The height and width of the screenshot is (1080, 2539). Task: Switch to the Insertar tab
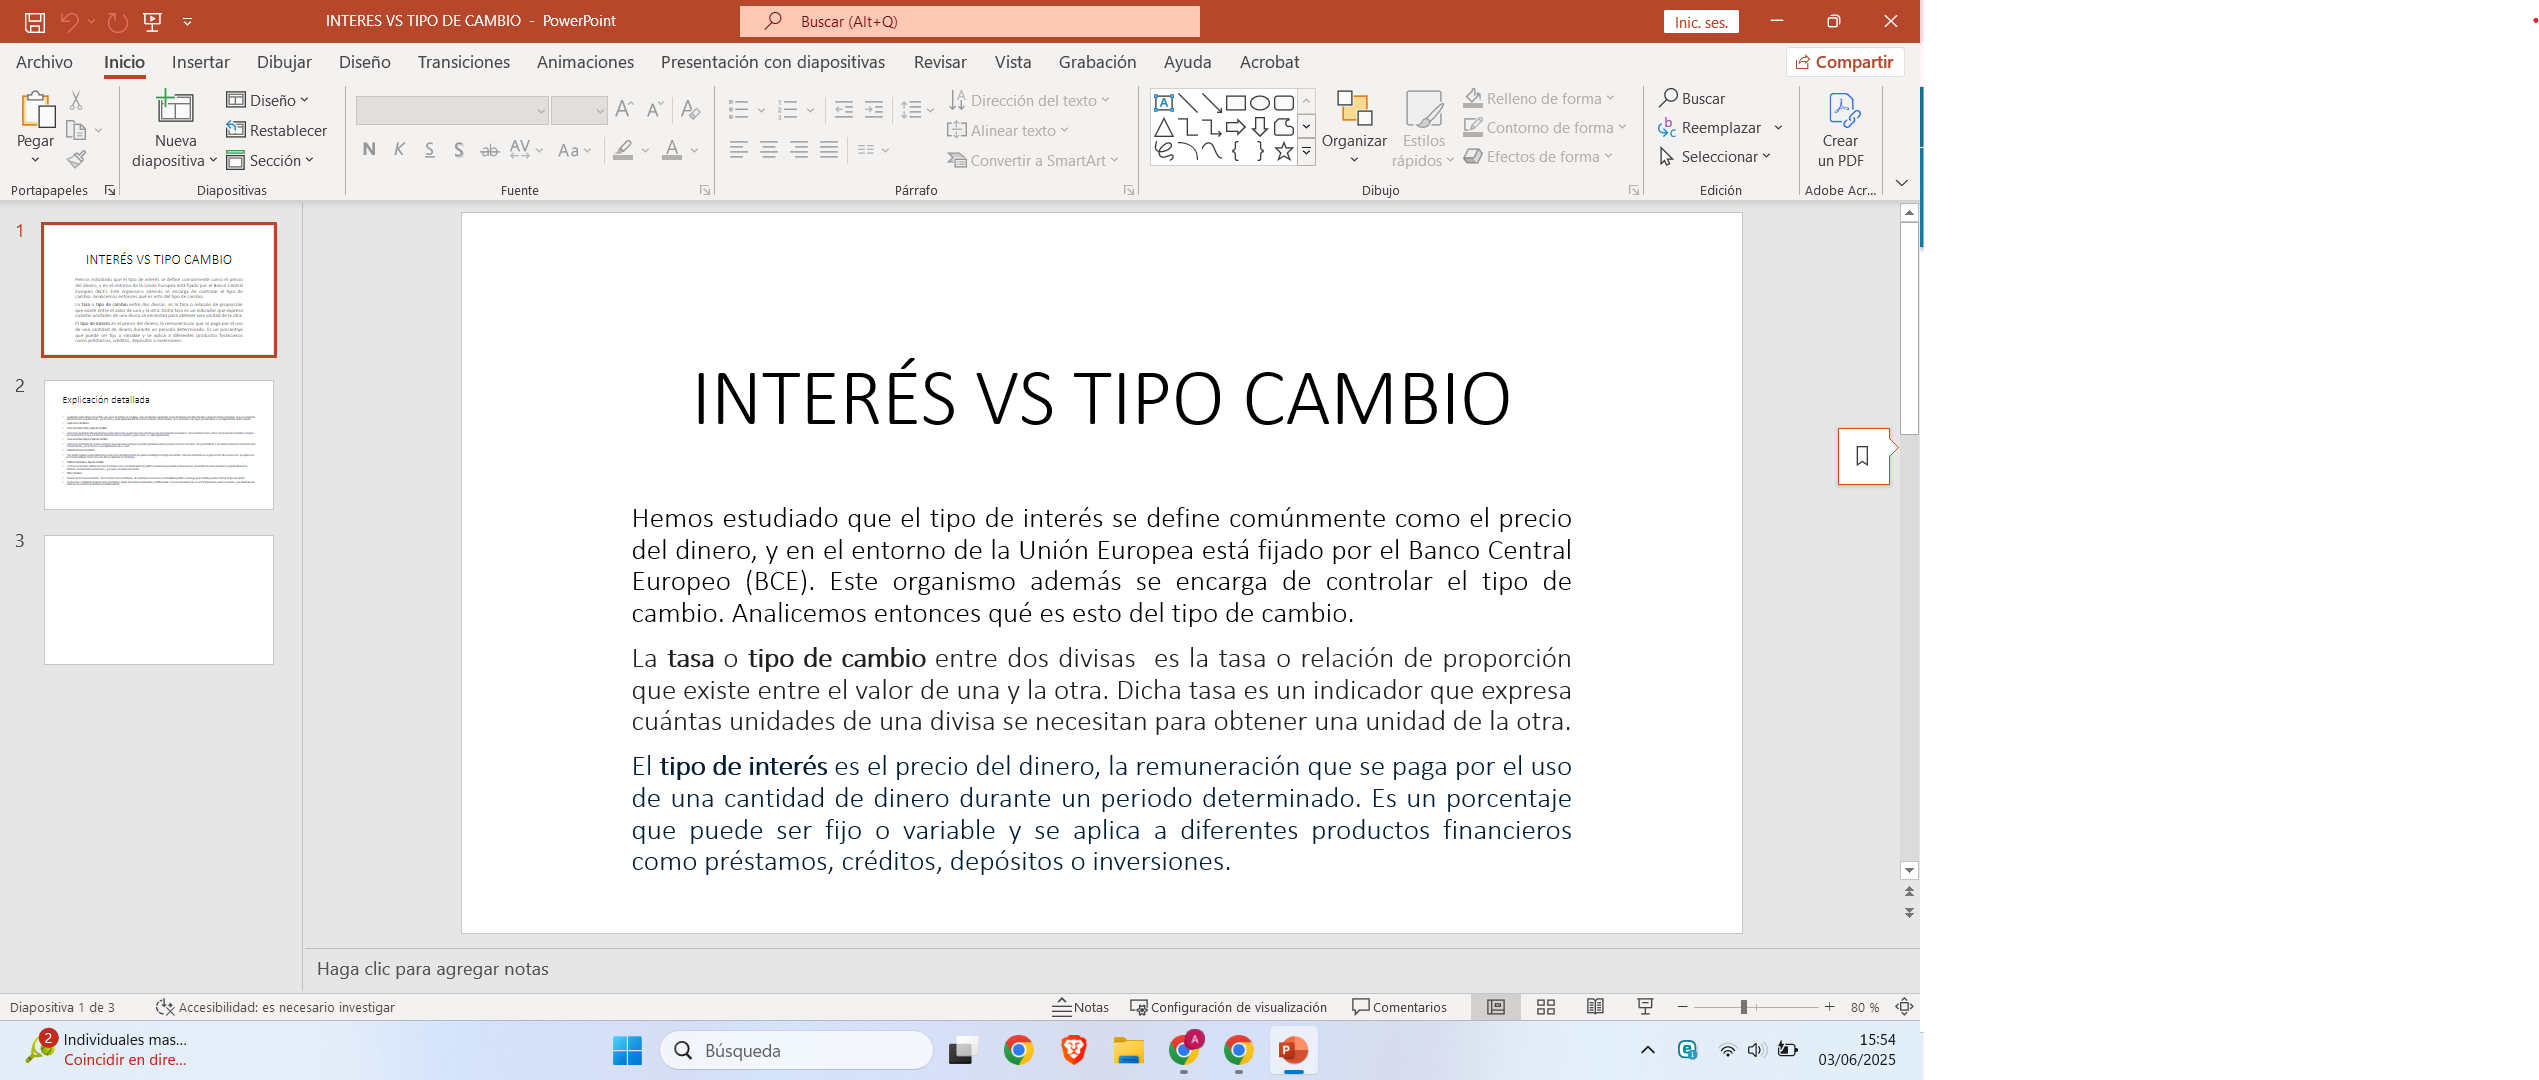(x=201, y=62)
